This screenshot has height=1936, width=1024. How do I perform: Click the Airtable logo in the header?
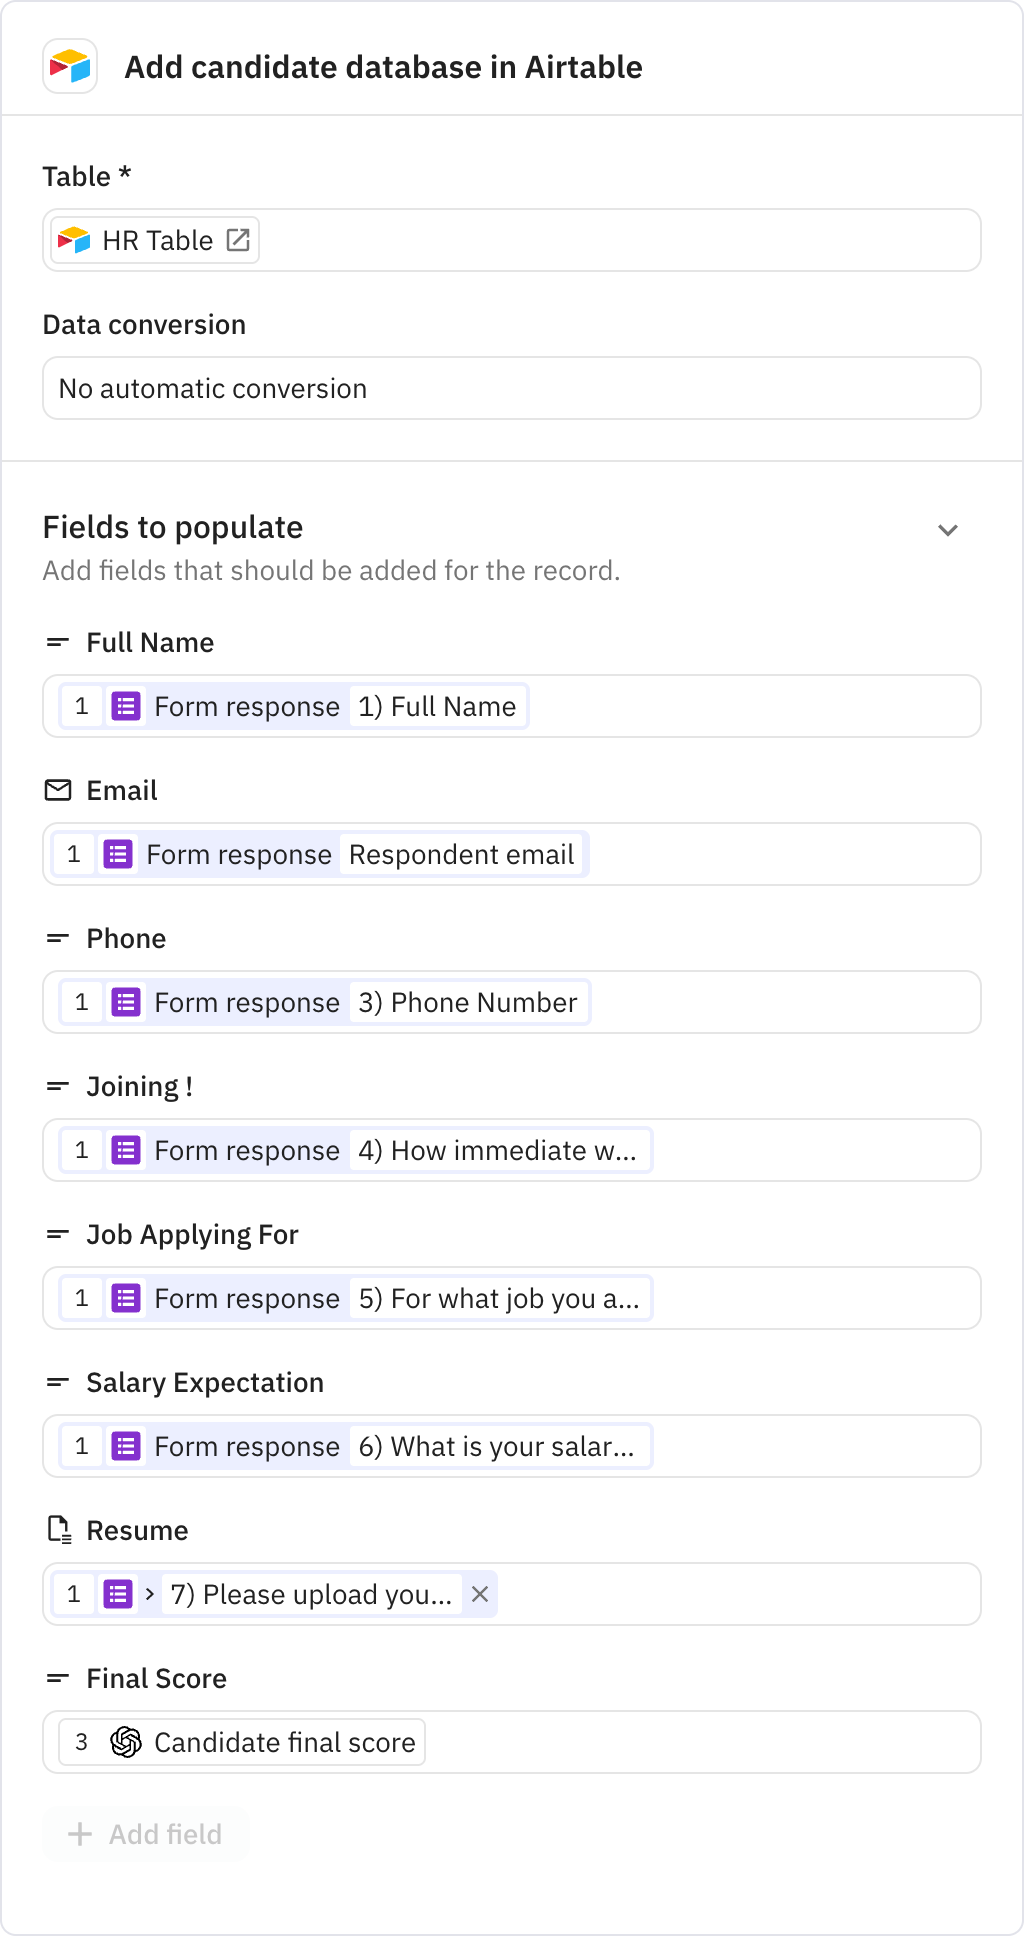click(x=70, y=67)
